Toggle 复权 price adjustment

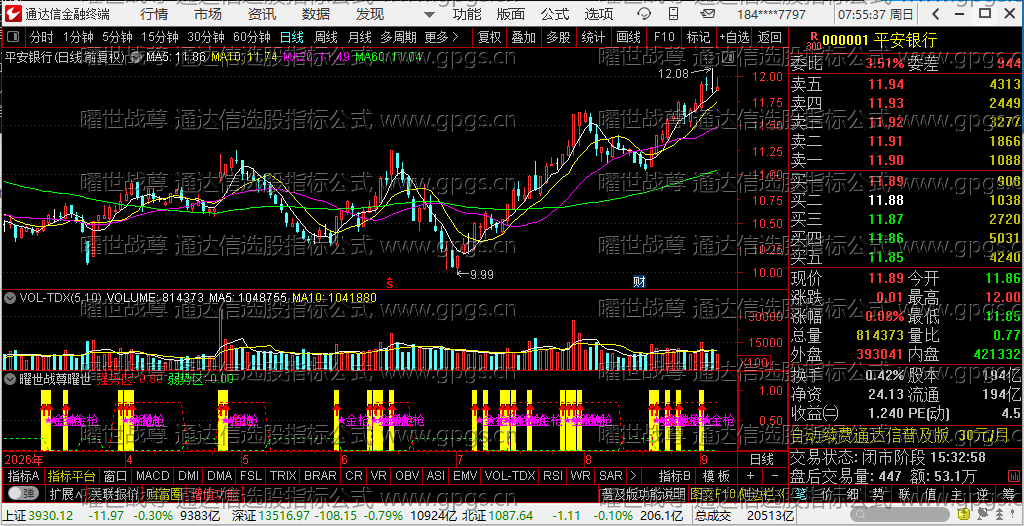pyautogui.click(x=489, y=37)
